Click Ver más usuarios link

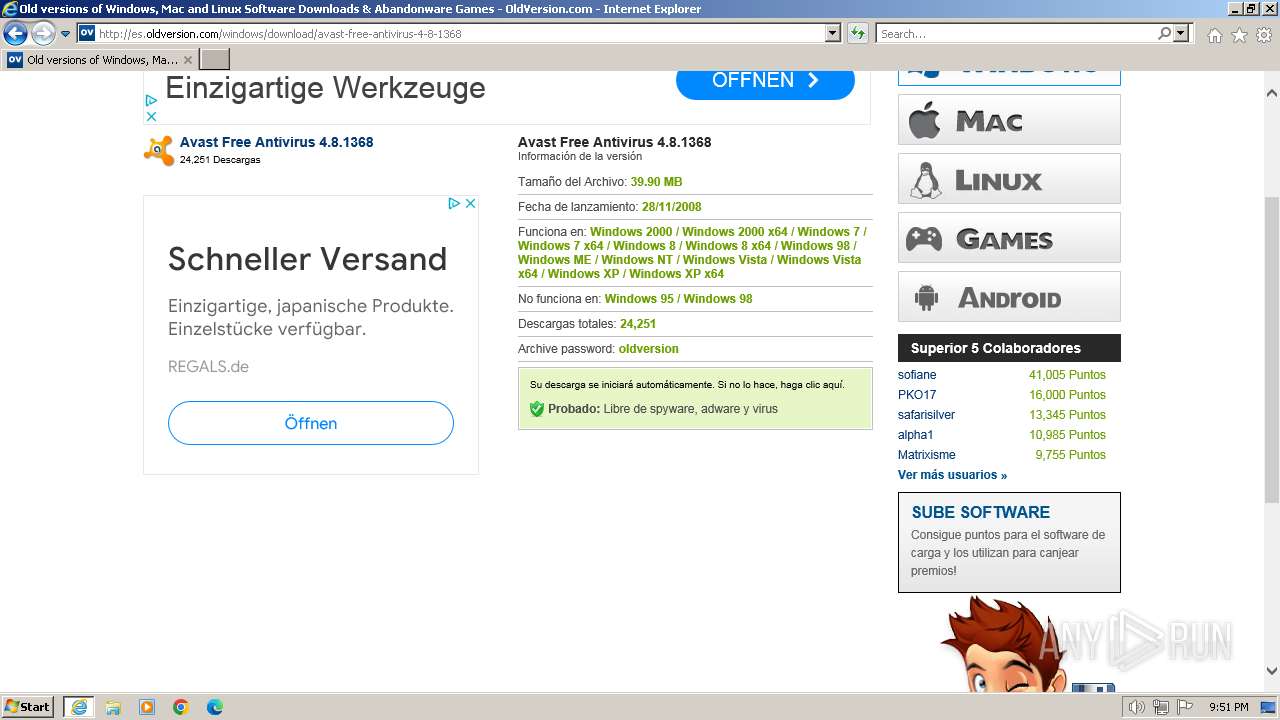click(x=952, y=475)
